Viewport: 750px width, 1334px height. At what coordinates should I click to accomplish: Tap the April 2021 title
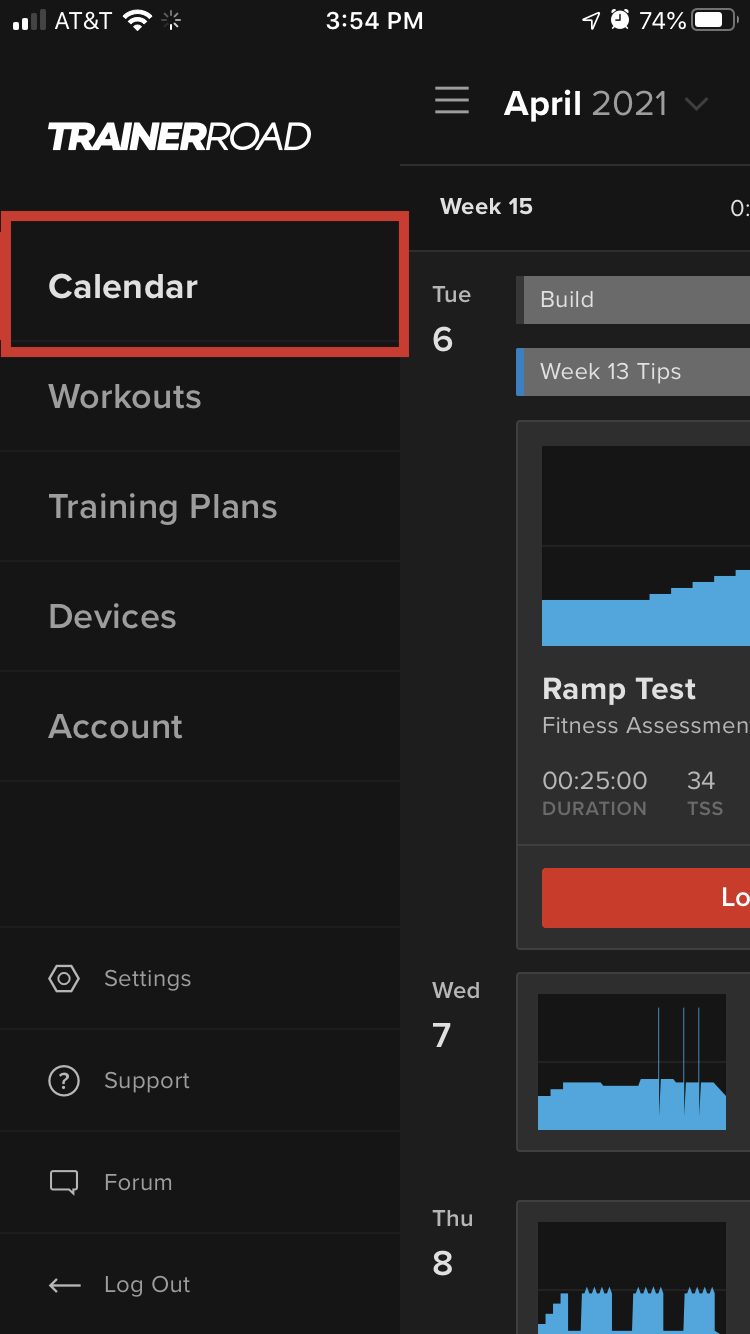[x=585, y=103]
